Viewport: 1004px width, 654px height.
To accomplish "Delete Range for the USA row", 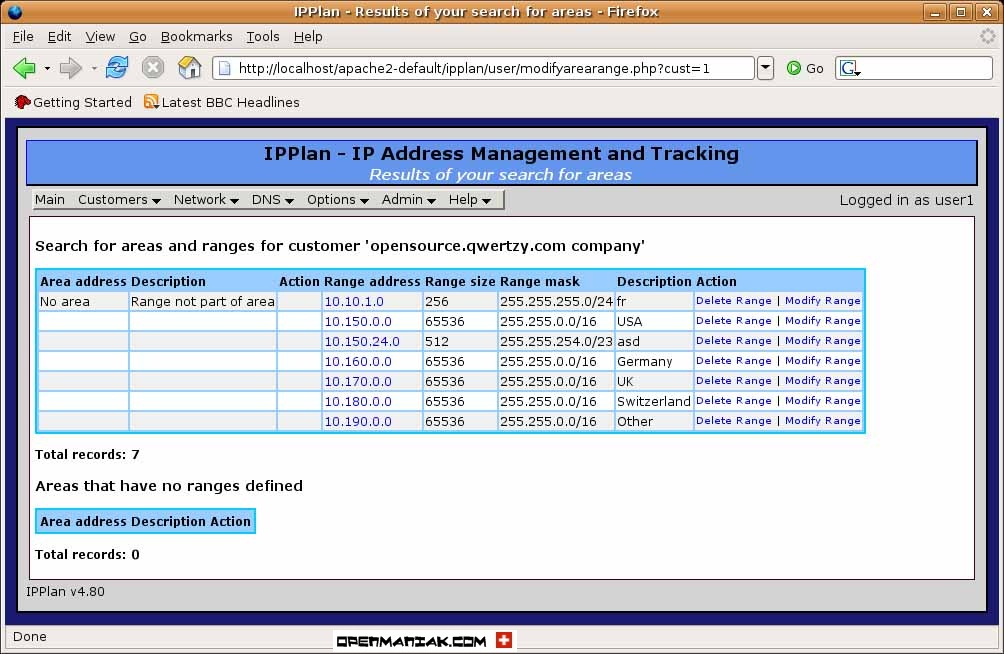I will tap(734, 320).
